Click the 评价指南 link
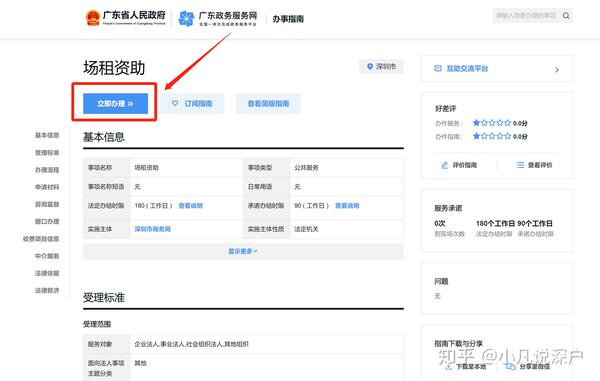The width and height of the screenshot is (600, 381). [465, 165]
